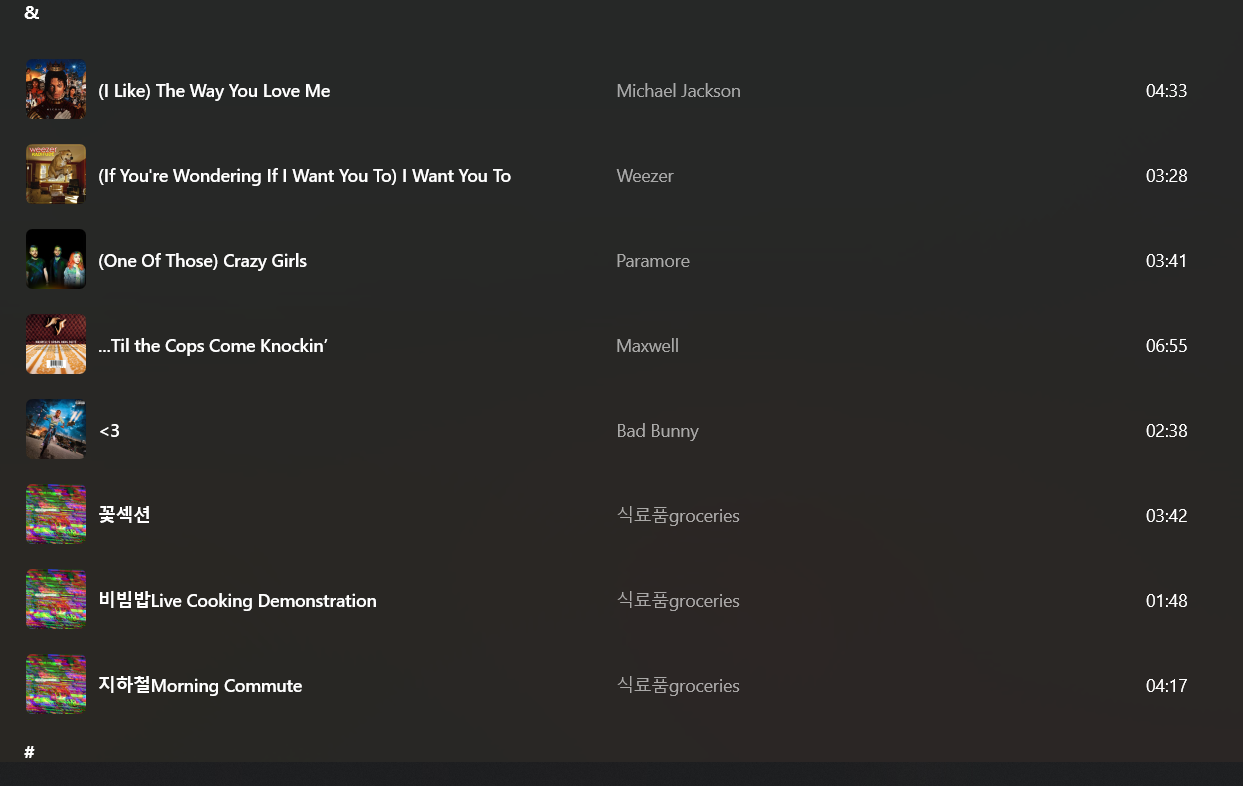Click the 01:48 duration
The height and width of the screenshot is (786, 1243).
[x=1166, y=601]
